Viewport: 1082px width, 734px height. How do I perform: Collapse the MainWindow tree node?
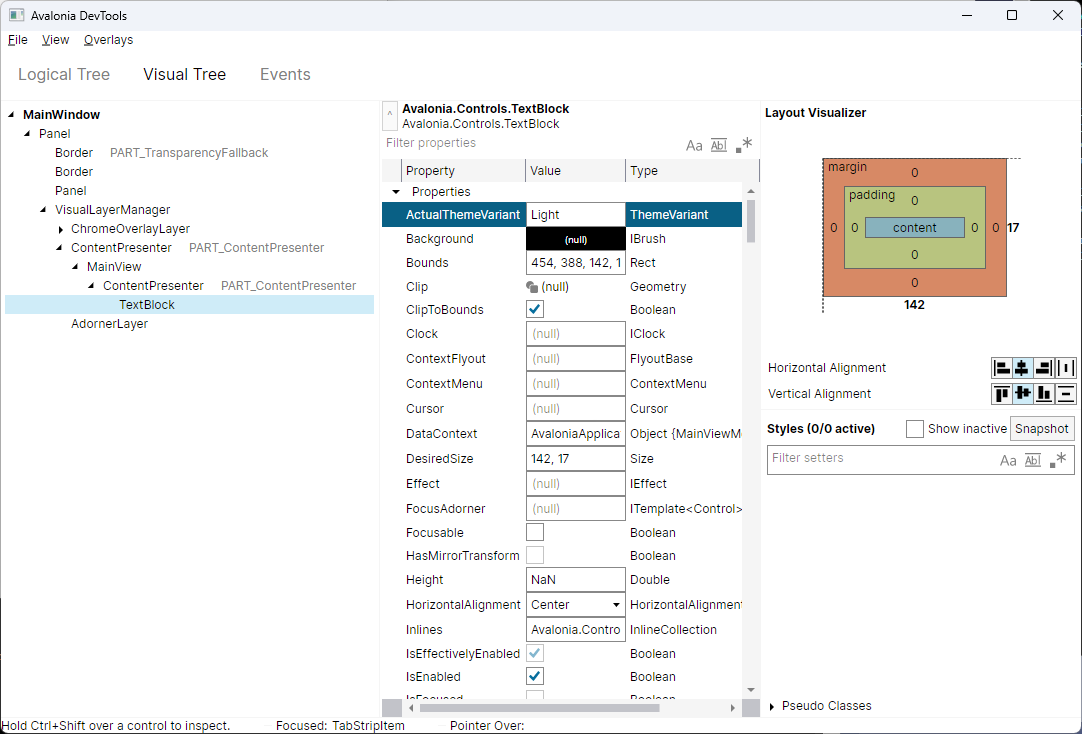(12, 115)
